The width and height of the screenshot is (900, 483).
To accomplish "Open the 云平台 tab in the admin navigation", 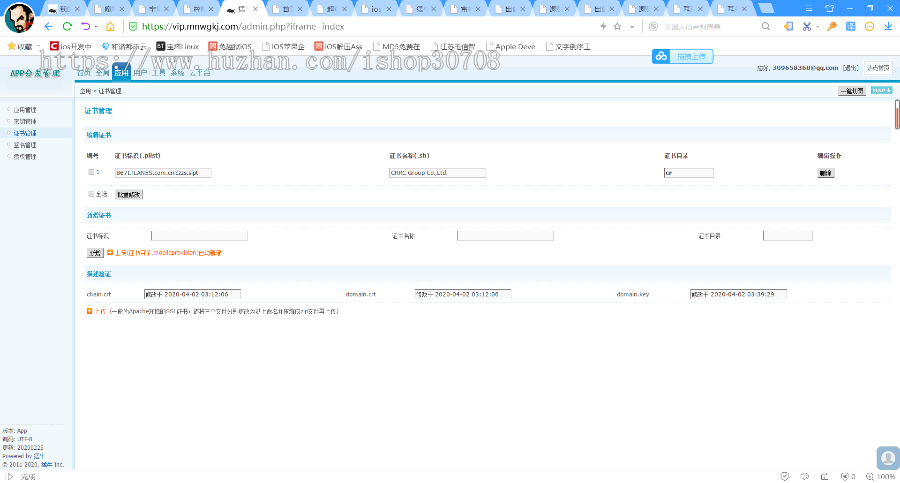I will pos(200,73).
